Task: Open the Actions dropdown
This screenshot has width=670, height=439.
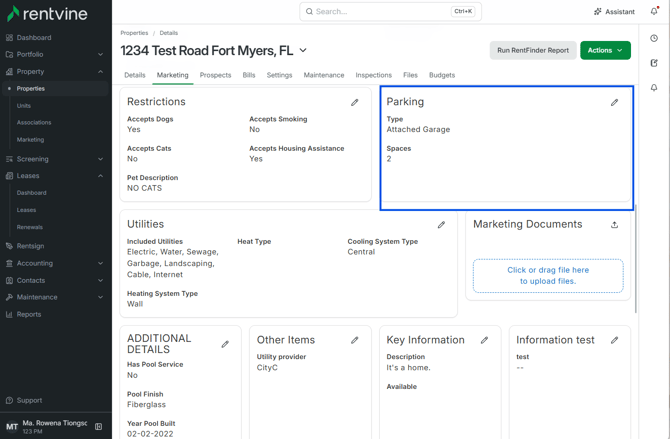Action: click(x=605, y=50)
